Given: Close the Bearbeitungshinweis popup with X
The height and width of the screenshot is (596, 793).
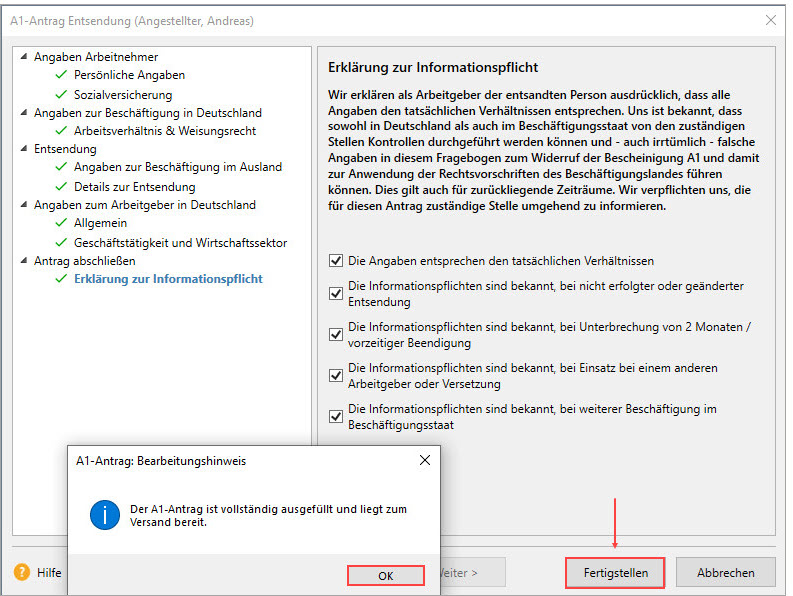Looking at the screenshot, I should 424,461.
